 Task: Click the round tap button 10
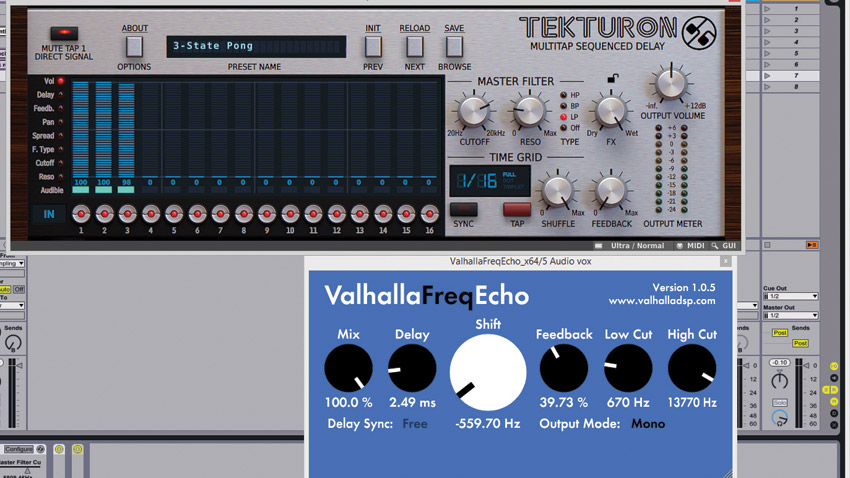[x=290, y=214]
